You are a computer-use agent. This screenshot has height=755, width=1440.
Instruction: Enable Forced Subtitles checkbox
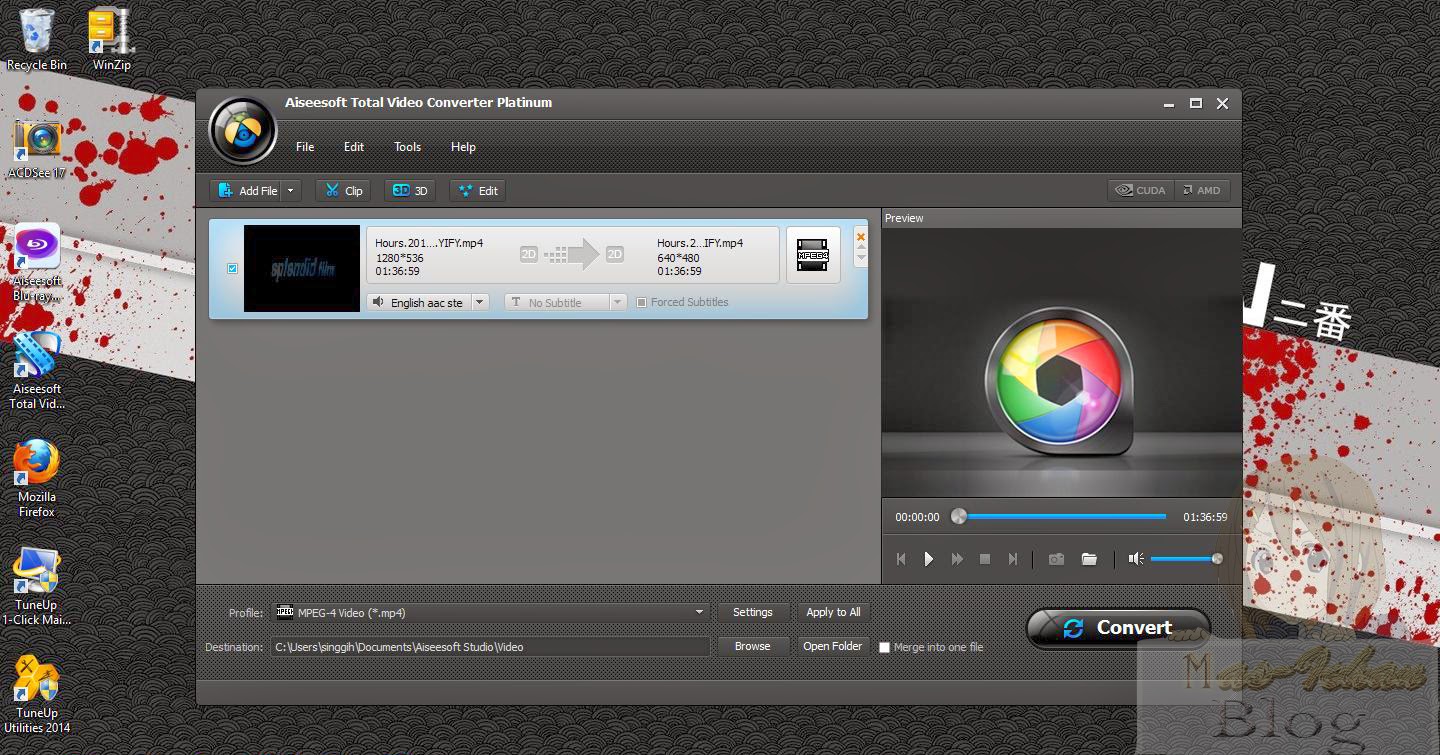(642, 302)
